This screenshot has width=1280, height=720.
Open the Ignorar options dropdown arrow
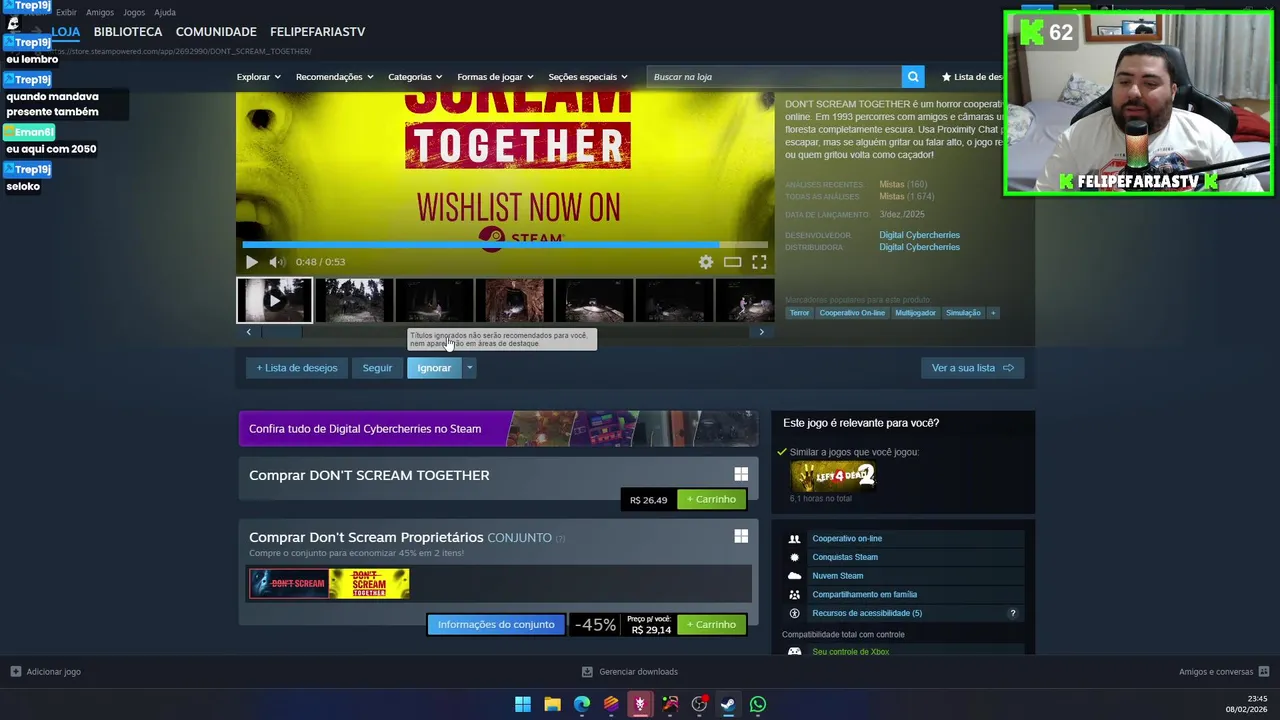pyautogui.click(x=469, y=368)
